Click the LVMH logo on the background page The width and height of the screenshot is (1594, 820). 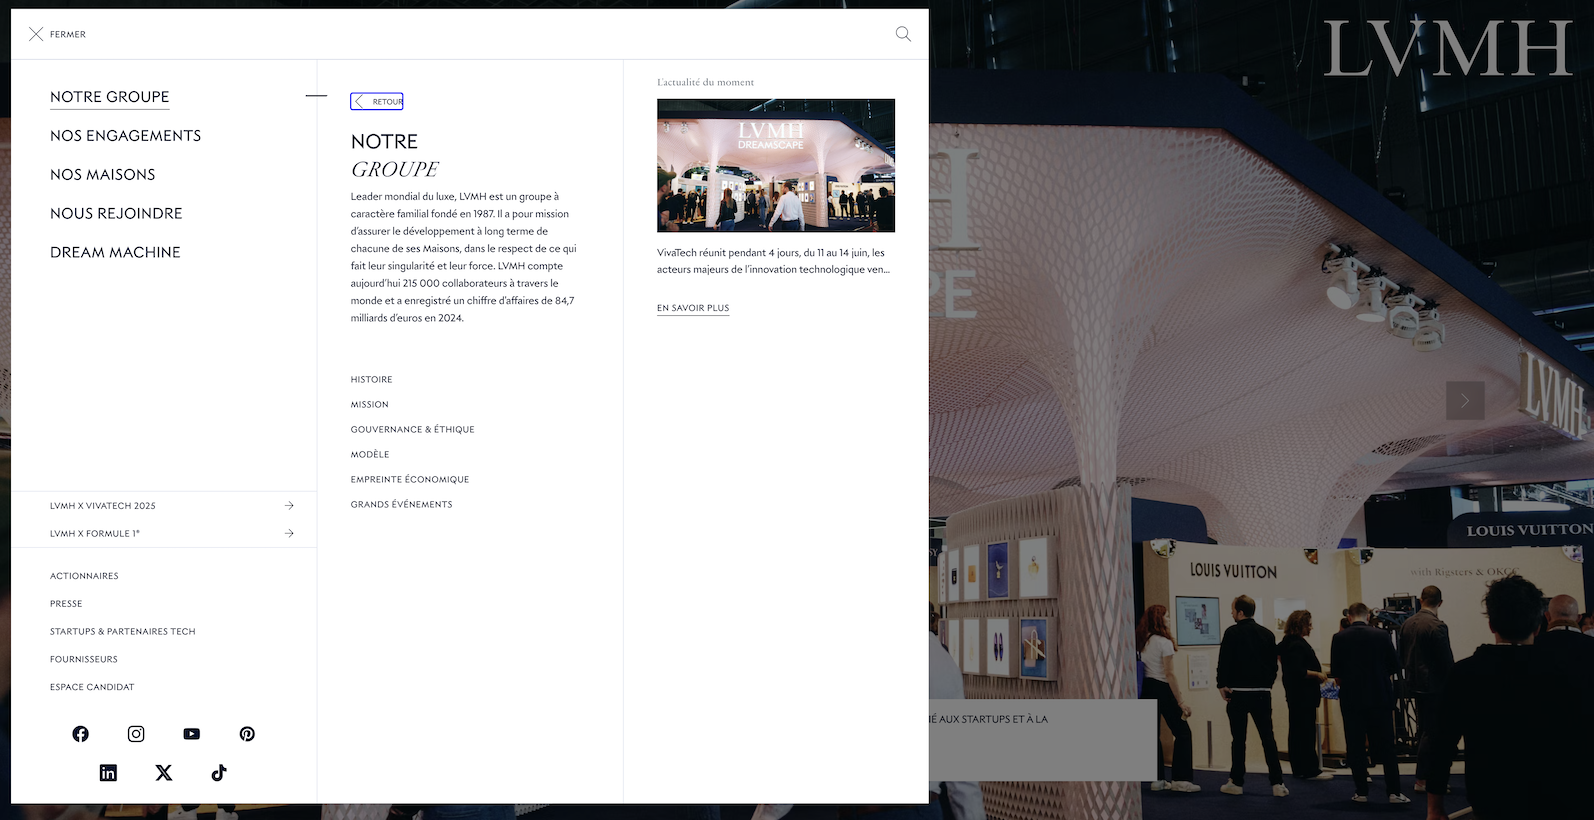(x=1448, y=48)
